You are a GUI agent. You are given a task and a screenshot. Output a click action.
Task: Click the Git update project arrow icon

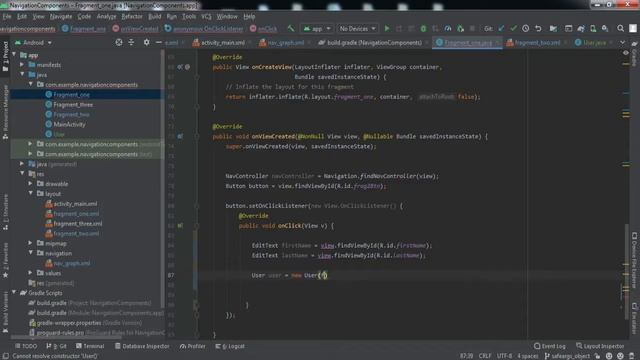(501, 29)
